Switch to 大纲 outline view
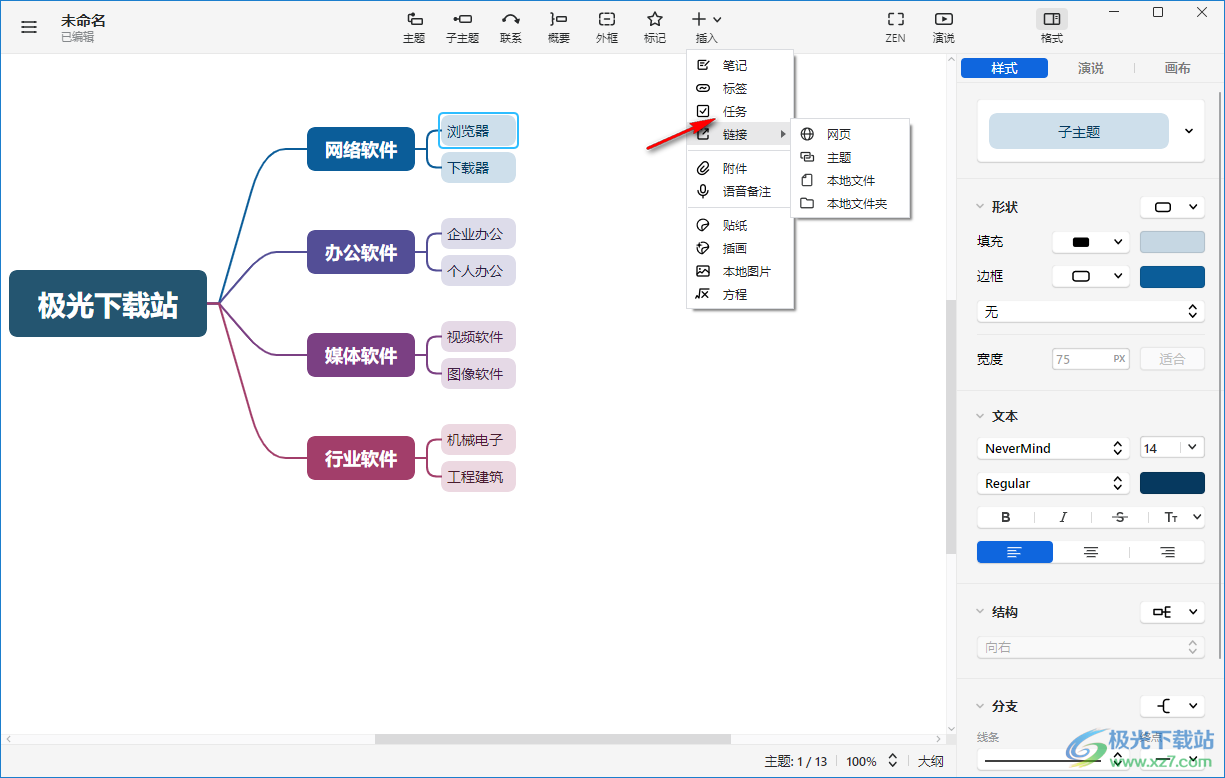 (931, 761)
